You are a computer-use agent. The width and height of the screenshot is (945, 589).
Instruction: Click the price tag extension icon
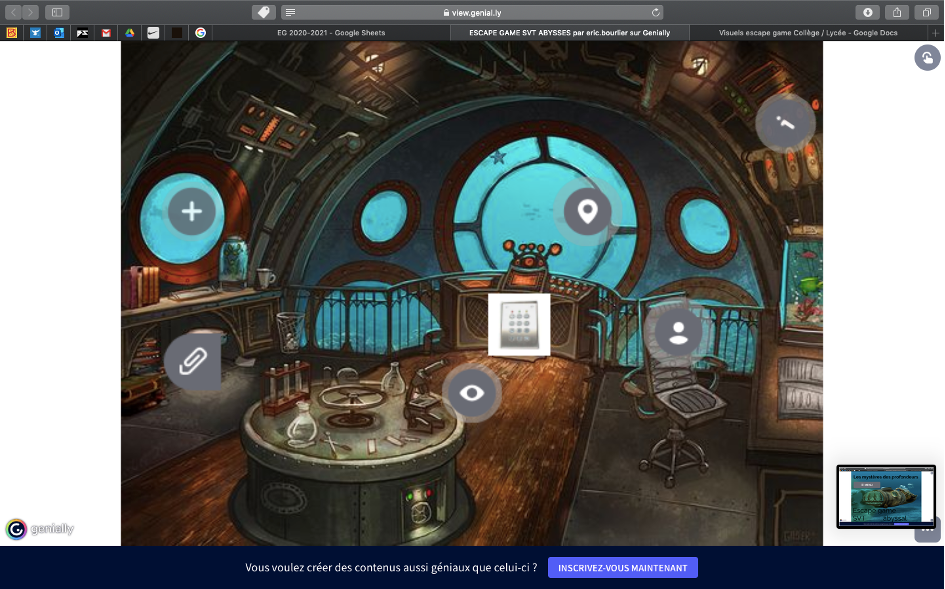coord(263,12)
